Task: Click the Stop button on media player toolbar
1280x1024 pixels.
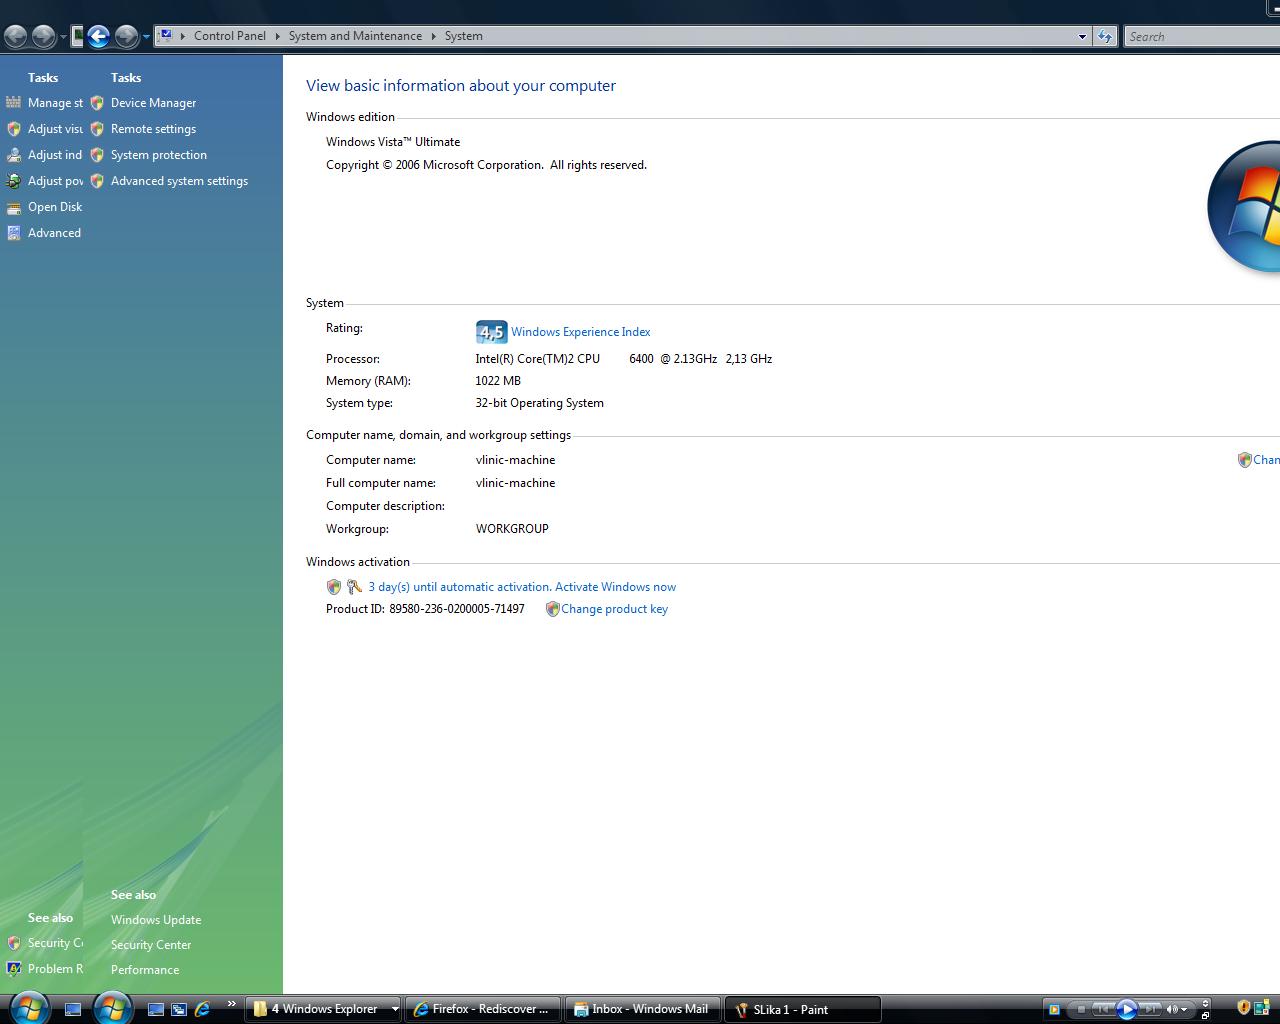Action: click(x=1081, y=1009)
